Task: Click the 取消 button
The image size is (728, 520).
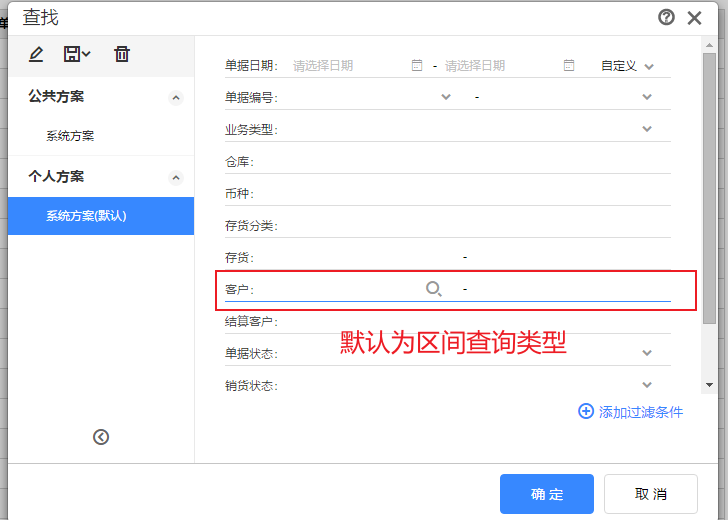Action: tap(651, 494)
